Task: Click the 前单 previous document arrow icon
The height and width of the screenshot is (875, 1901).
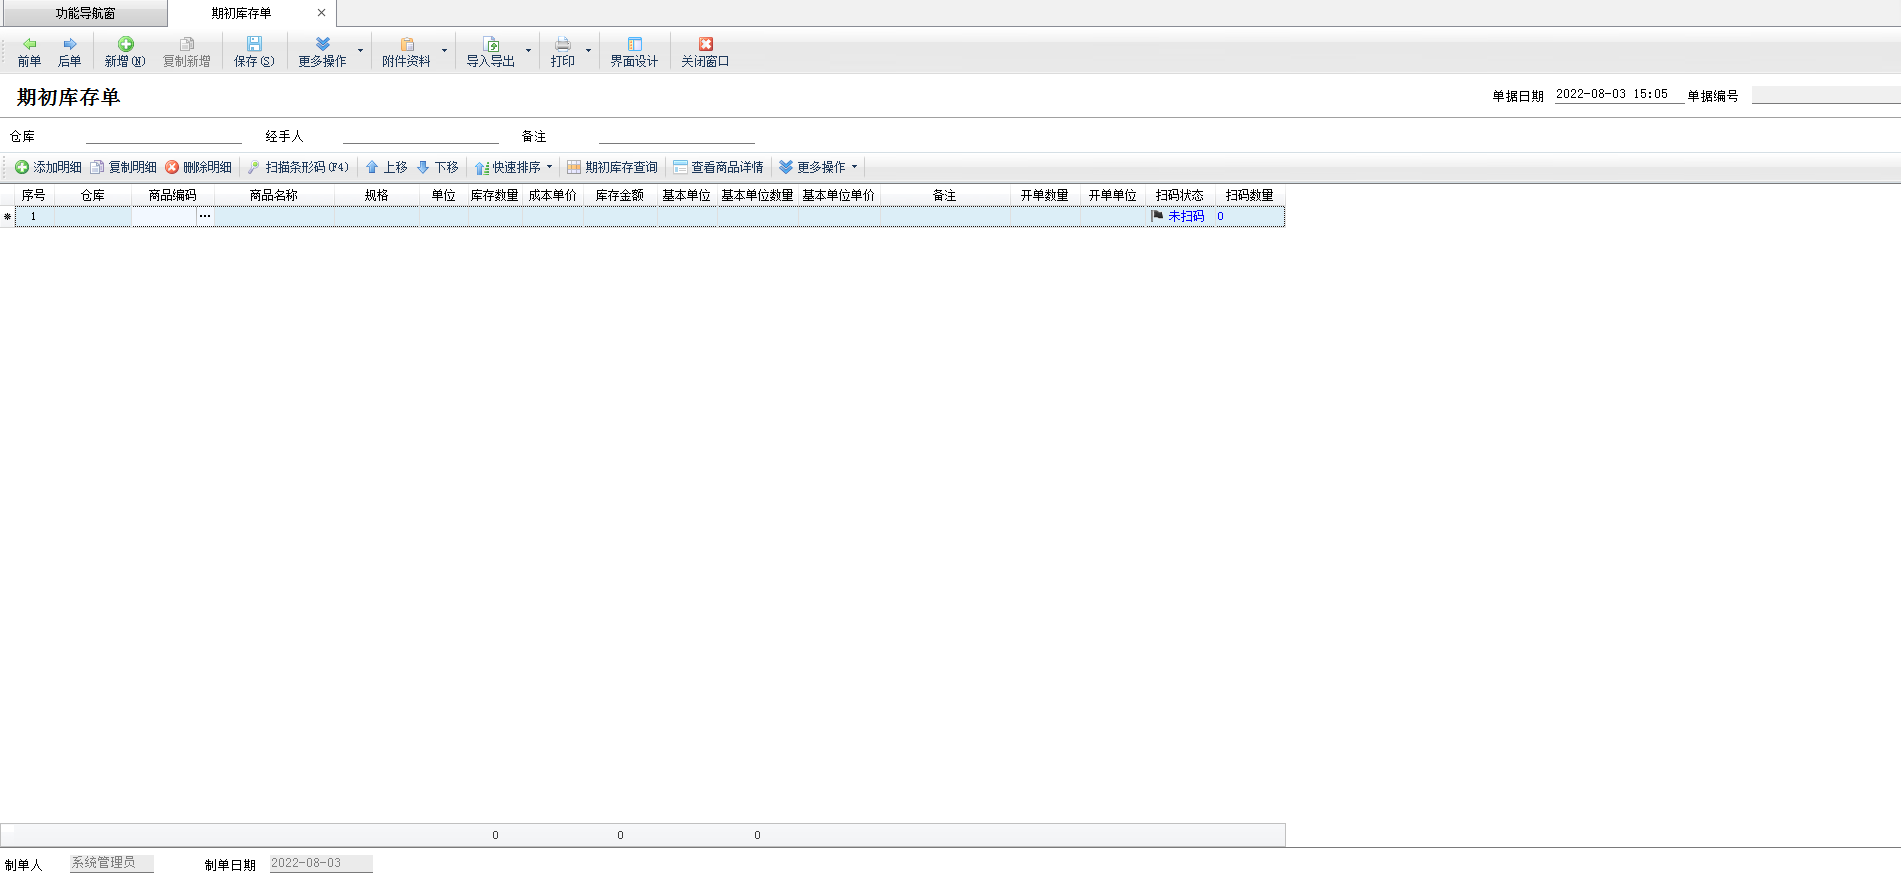Action: click(x=29, y=44)
